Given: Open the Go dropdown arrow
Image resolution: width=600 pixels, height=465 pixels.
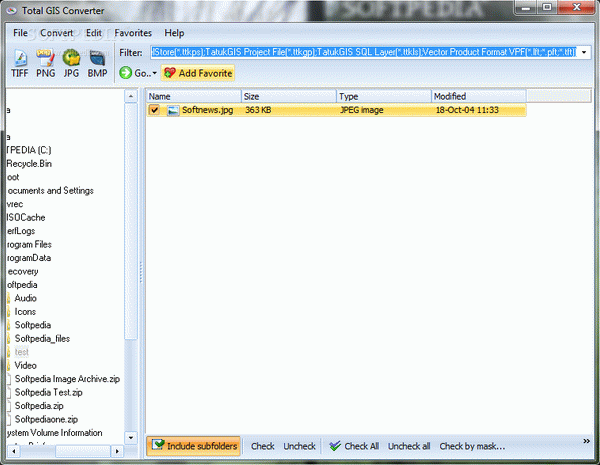Looking at the screenshot, I should coord(153,74).
